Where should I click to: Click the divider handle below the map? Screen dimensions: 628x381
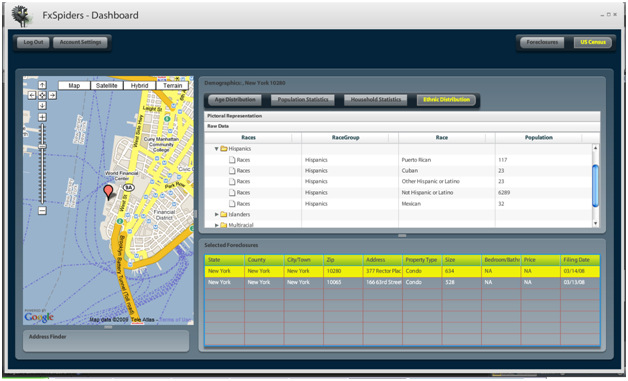pos(108,327)
